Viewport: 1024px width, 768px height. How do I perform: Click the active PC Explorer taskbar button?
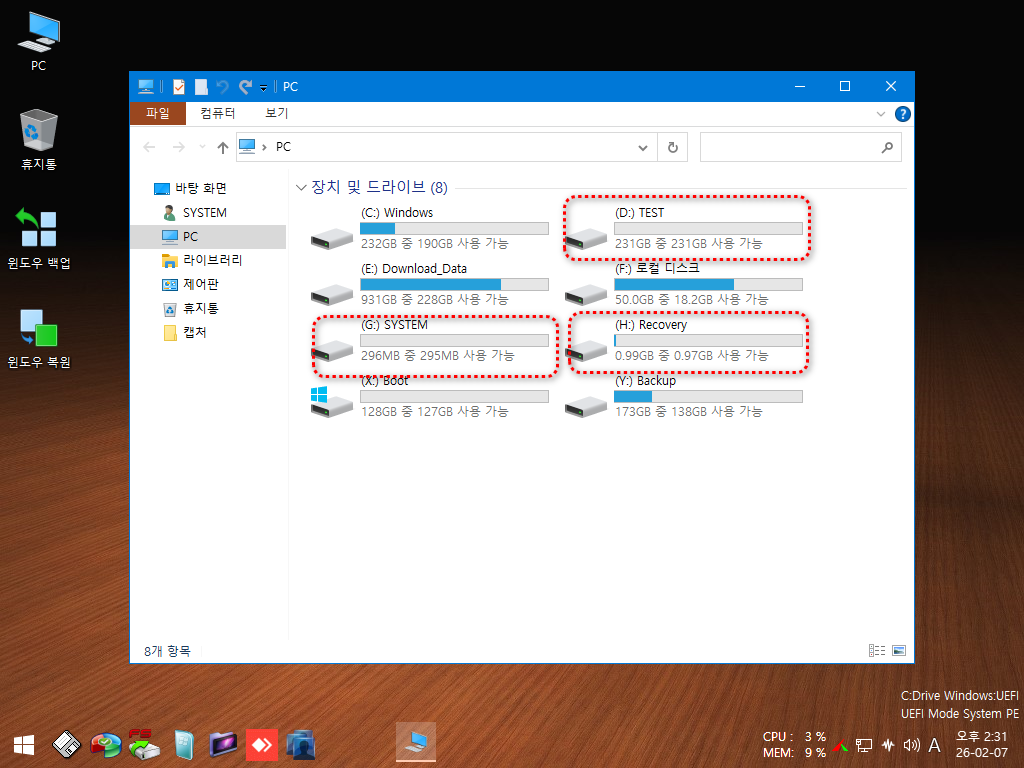pos(416,743)
